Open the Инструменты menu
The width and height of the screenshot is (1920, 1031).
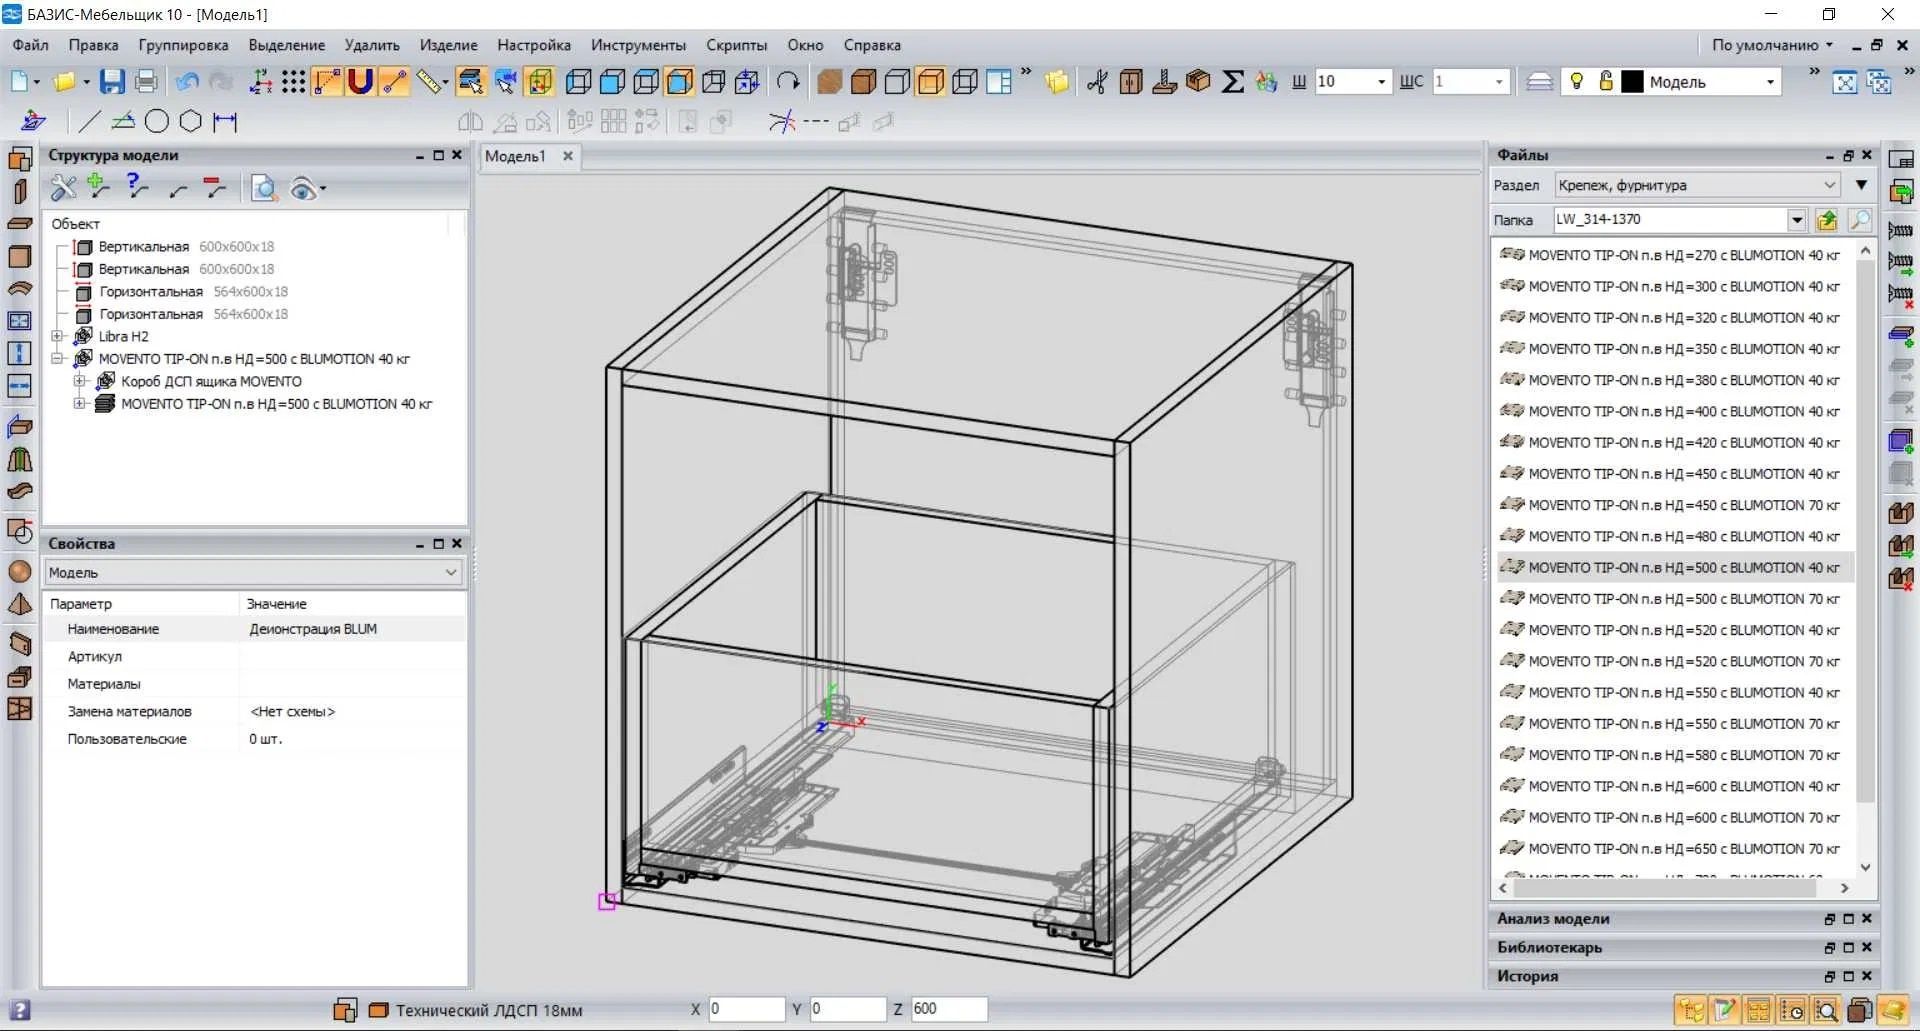point(638,45)
